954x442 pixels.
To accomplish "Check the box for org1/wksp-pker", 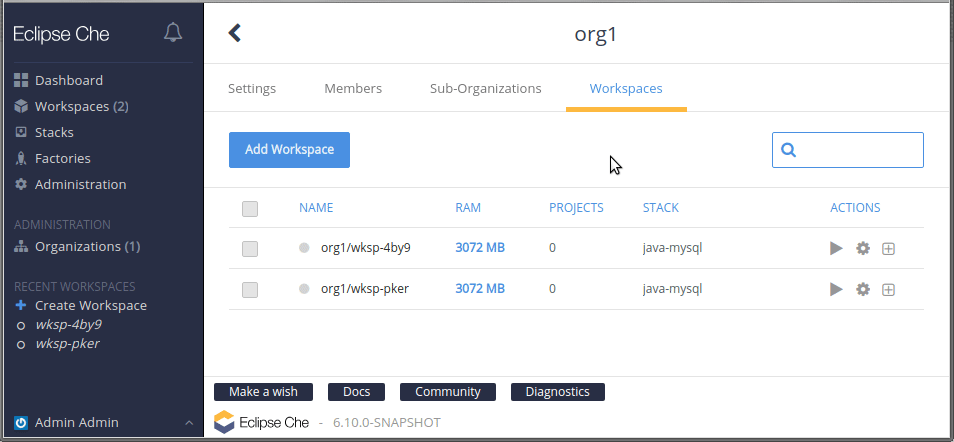I will click(x=250, y=290).
